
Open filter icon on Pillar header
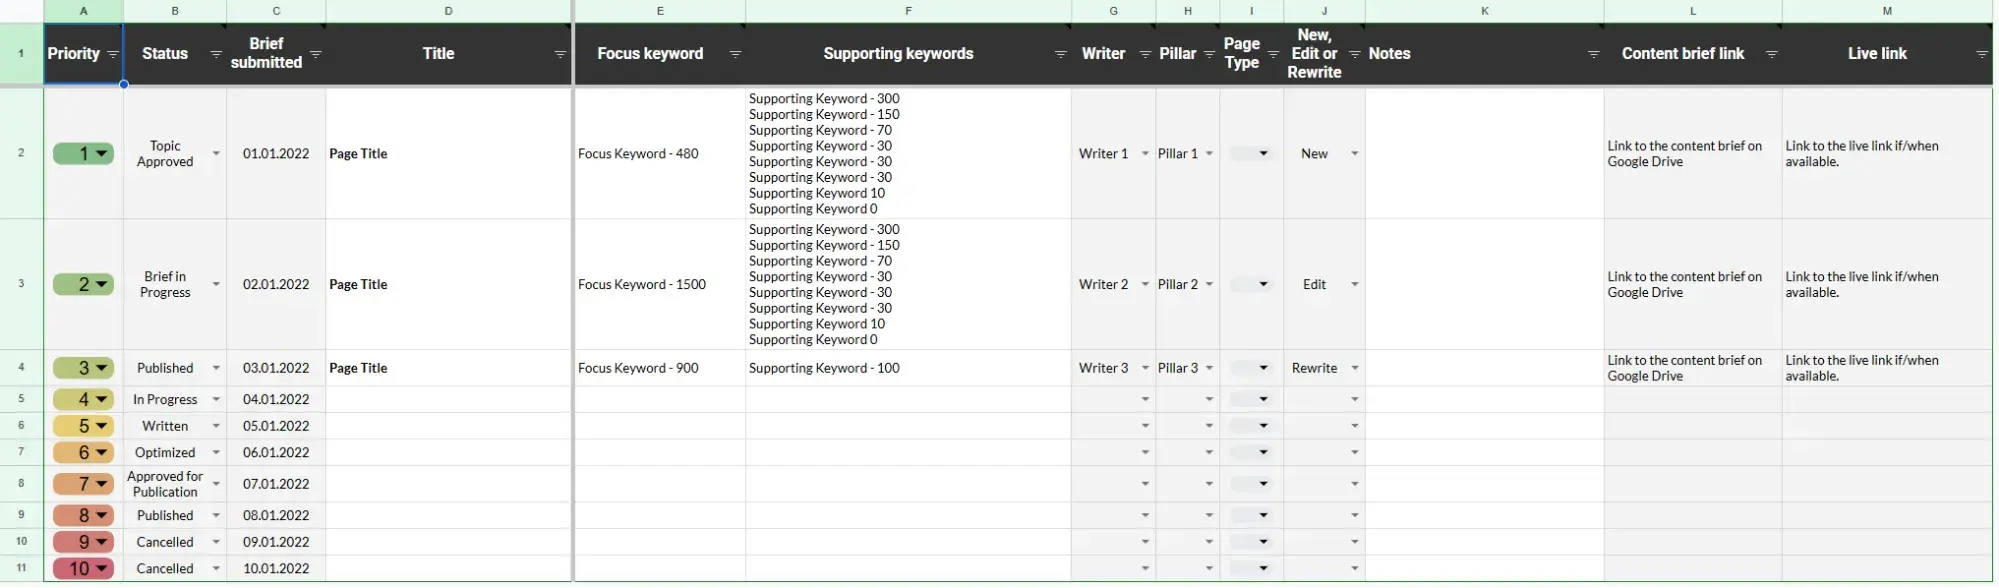tap(1209, 55)
